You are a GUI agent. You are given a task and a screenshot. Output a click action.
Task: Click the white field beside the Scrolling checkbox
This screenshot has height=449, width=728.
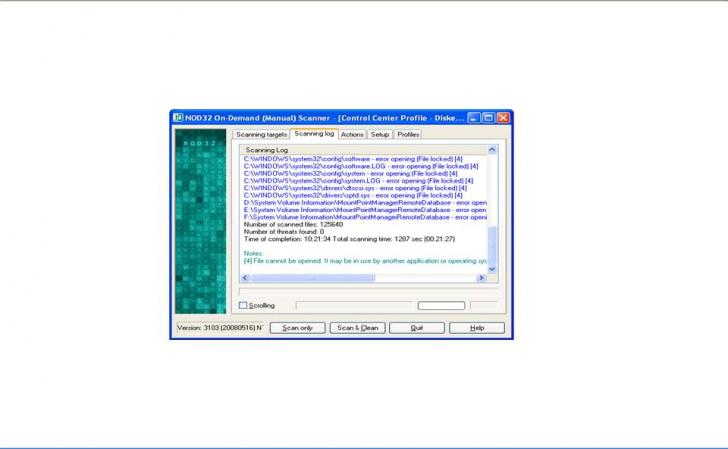tap(441, 306)
